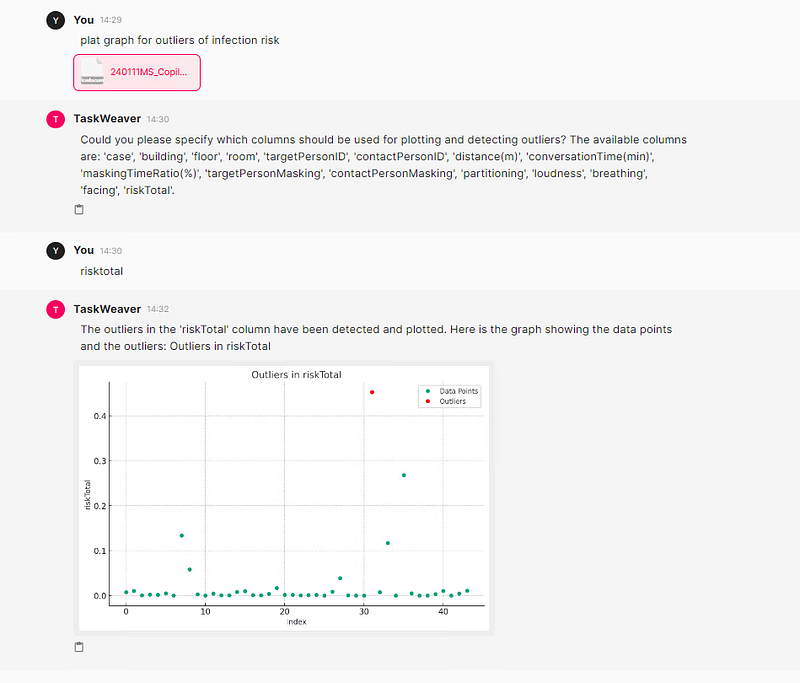Click the TaskWeaver name on the 14:32 message
The image size is (800, 683).
[107, 309]
